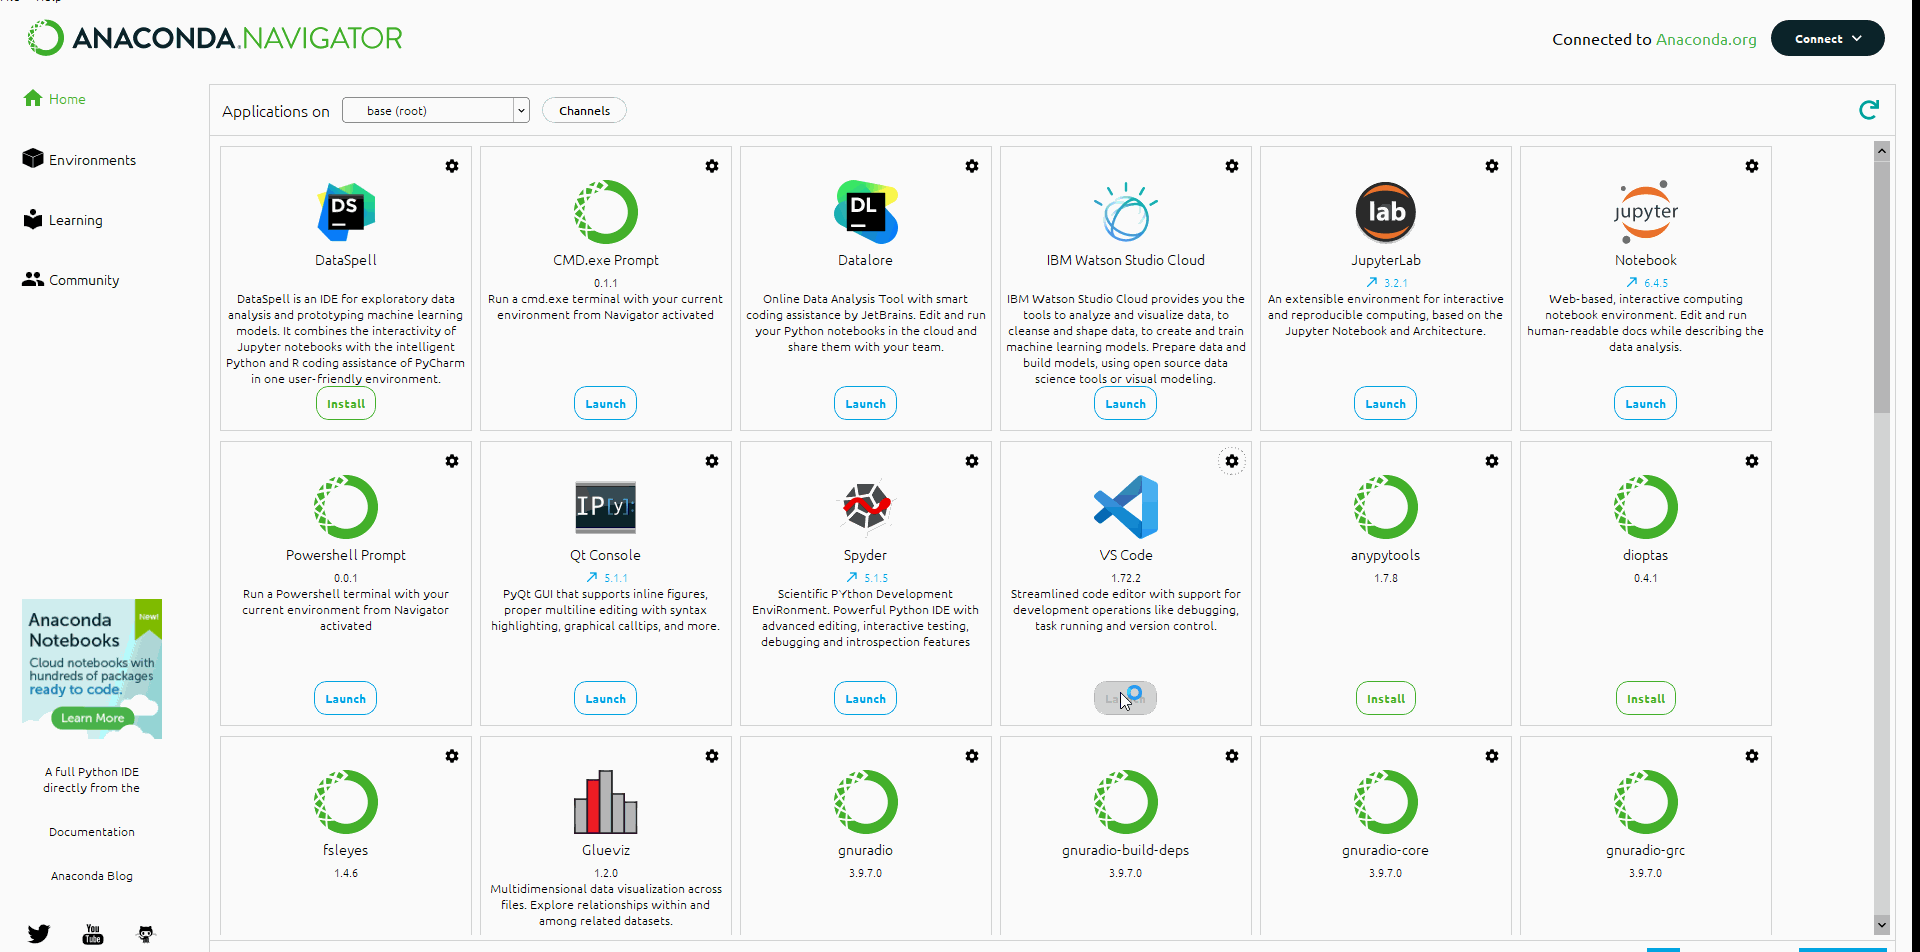Click the Datalore DL logo icon
This screenshot has width=1920, height=952.
(x=866, y=212)
